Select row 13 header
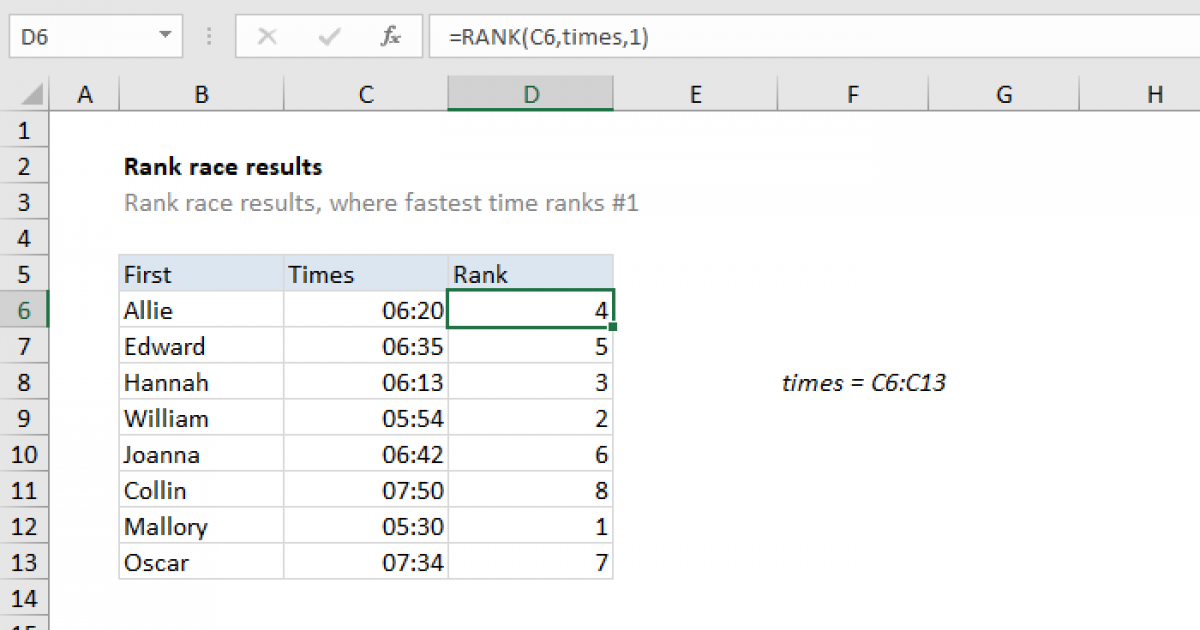The width and height of the screenshot is (1200, 630). (x=25, y=563)
